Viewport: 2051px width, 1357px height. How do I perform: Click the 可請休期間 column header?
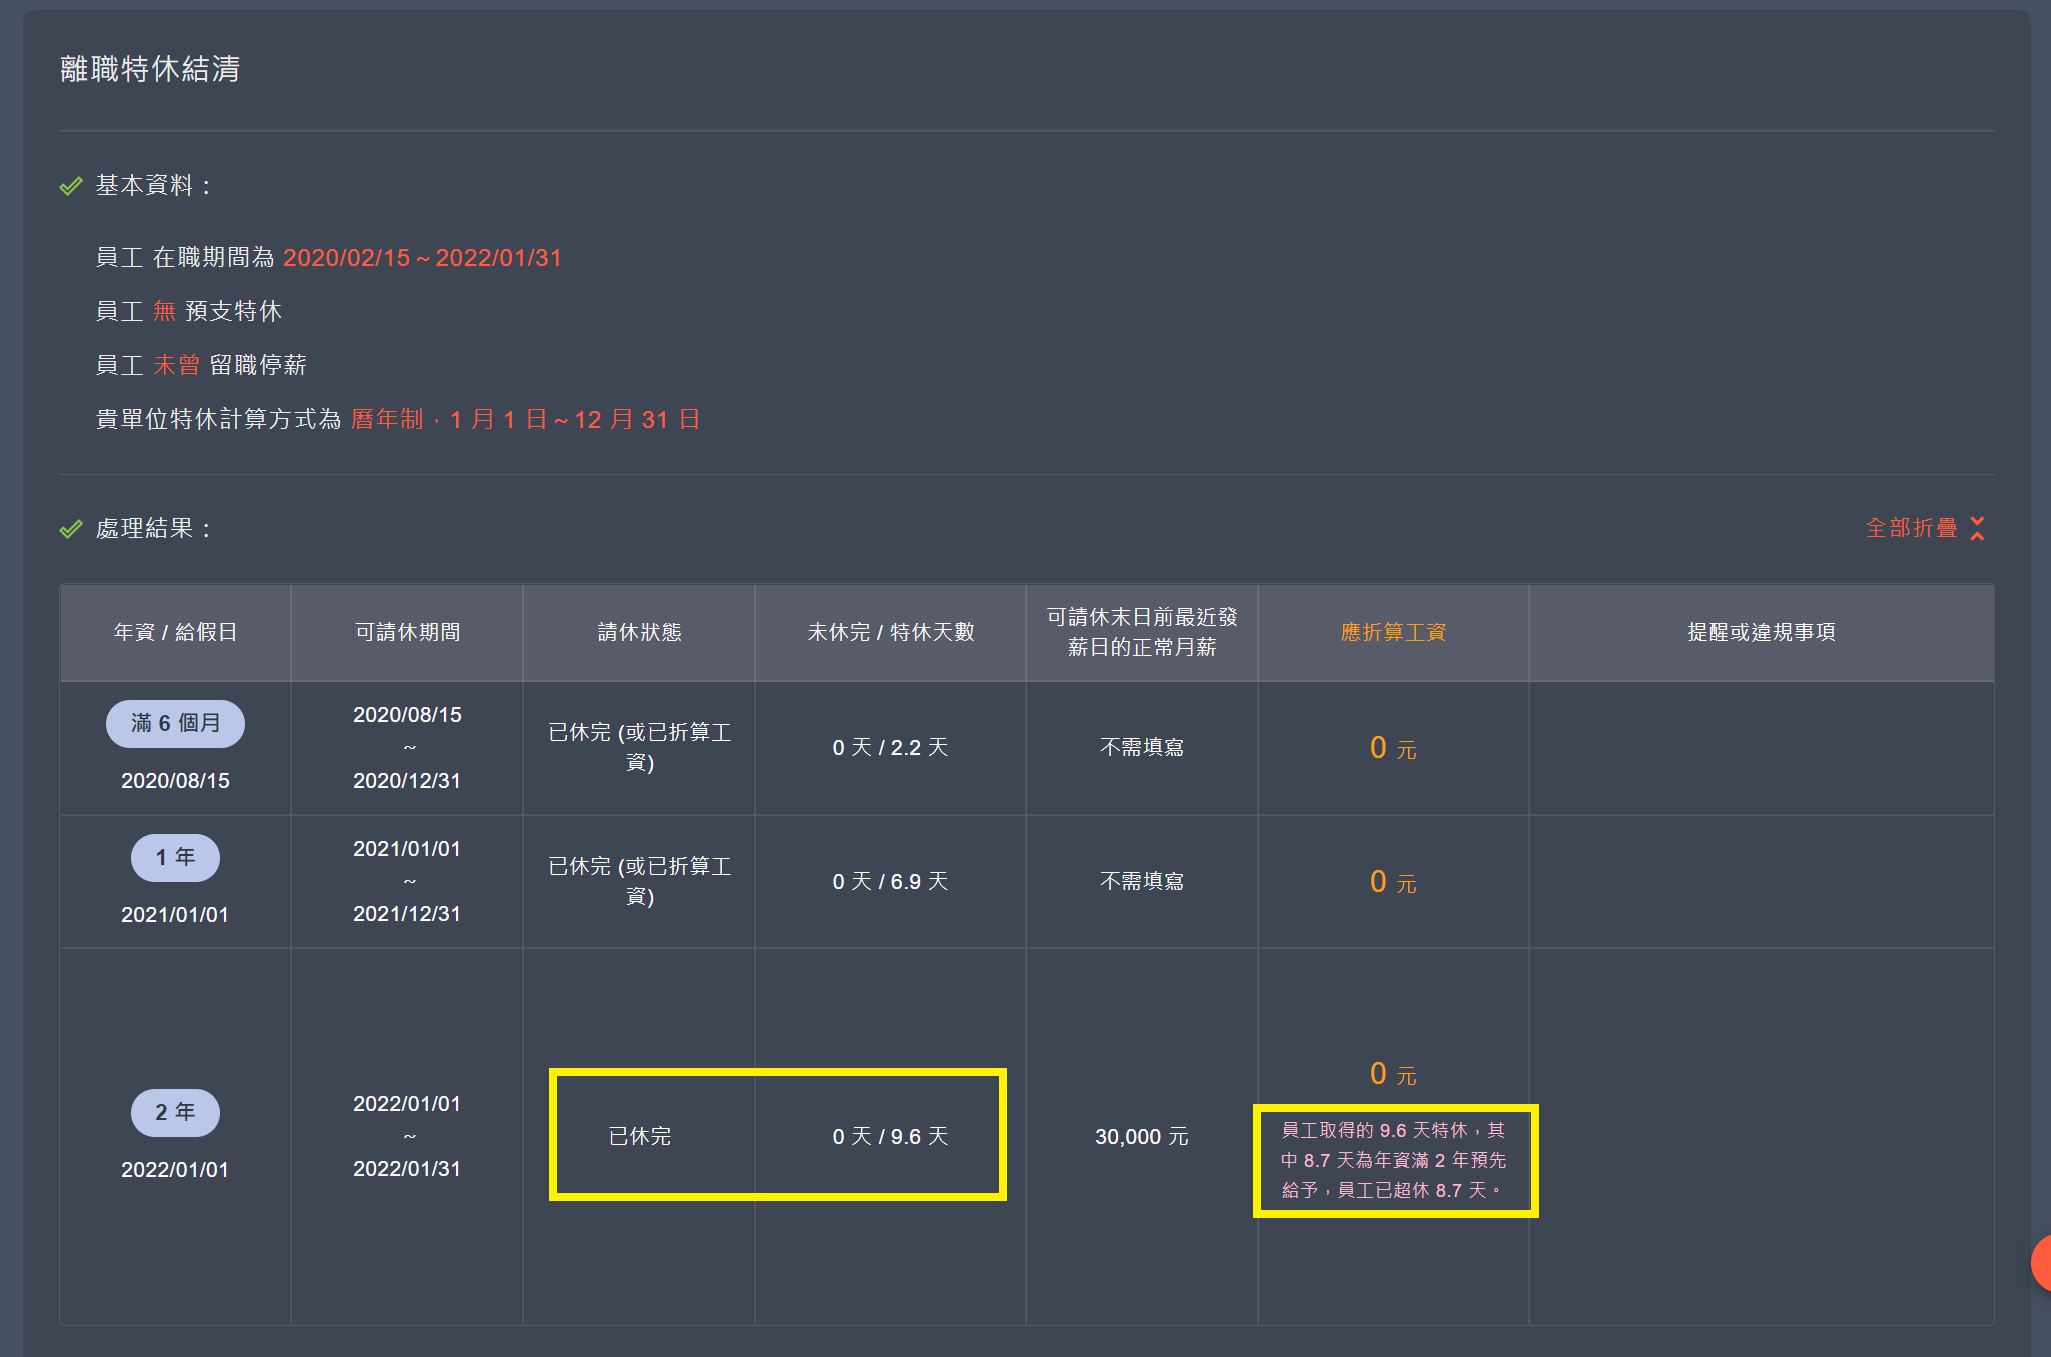pos(407,632)
